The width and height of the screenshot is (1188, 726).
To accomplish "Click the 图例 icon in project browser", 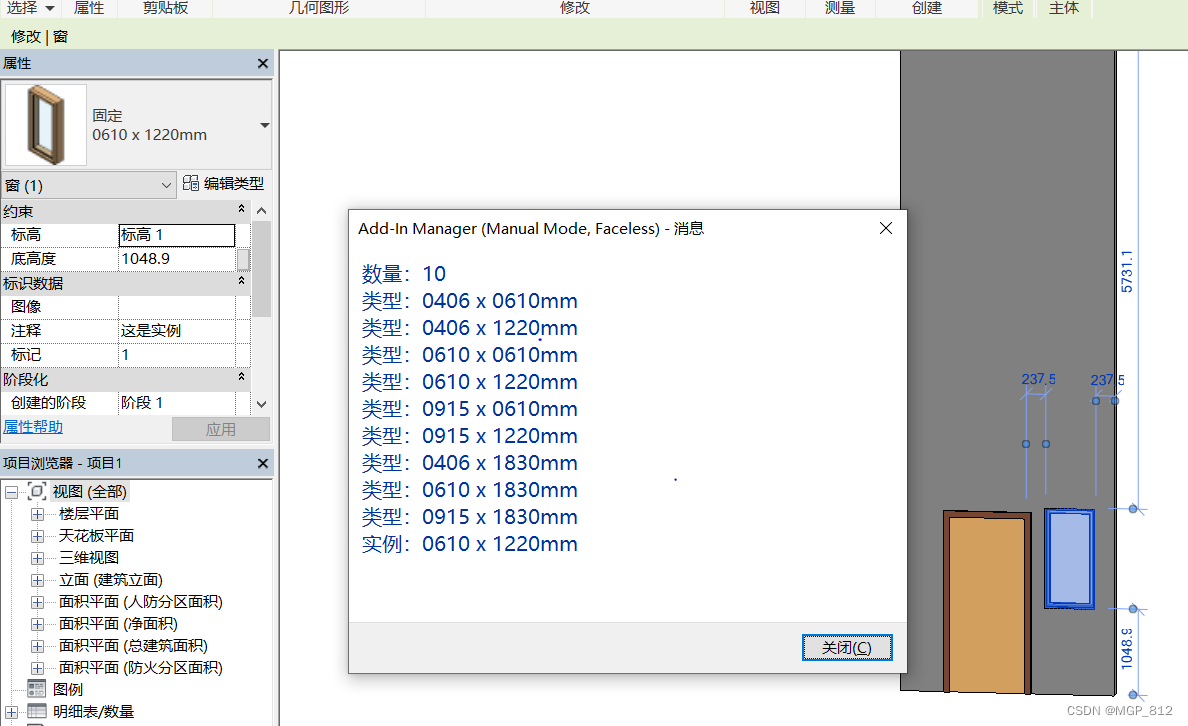I will 37,688.
